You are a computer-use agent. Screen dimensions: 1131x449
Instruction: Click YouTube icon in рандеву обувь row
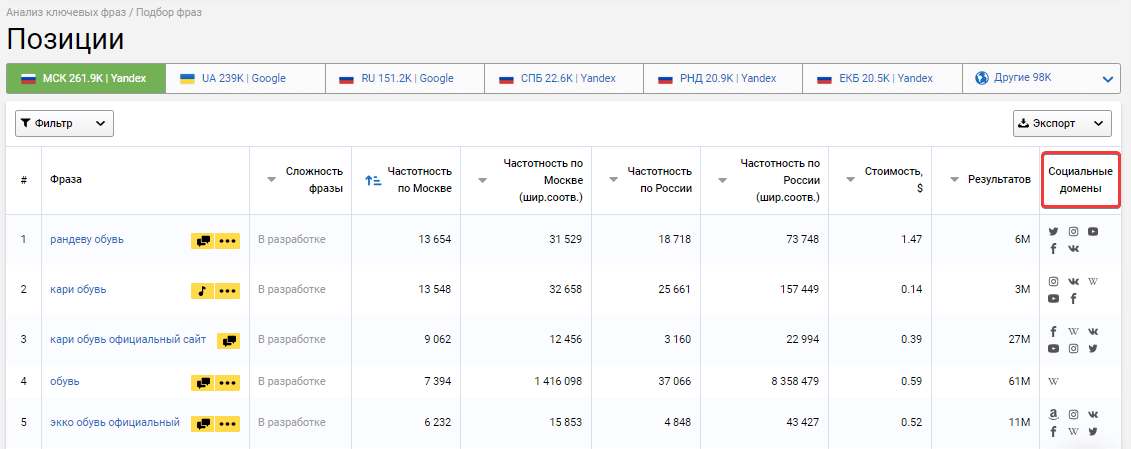1093,232
